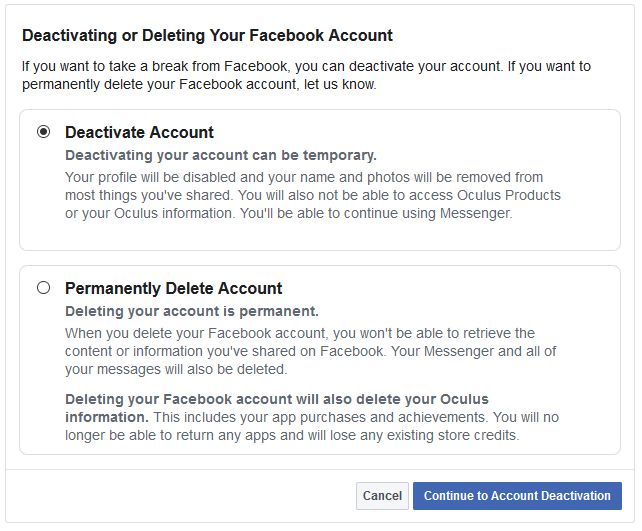The height and width of the screenshot is (531, 642).
Task: Click "Deleting your account is permanent" text
Action: tap(191, 311)
